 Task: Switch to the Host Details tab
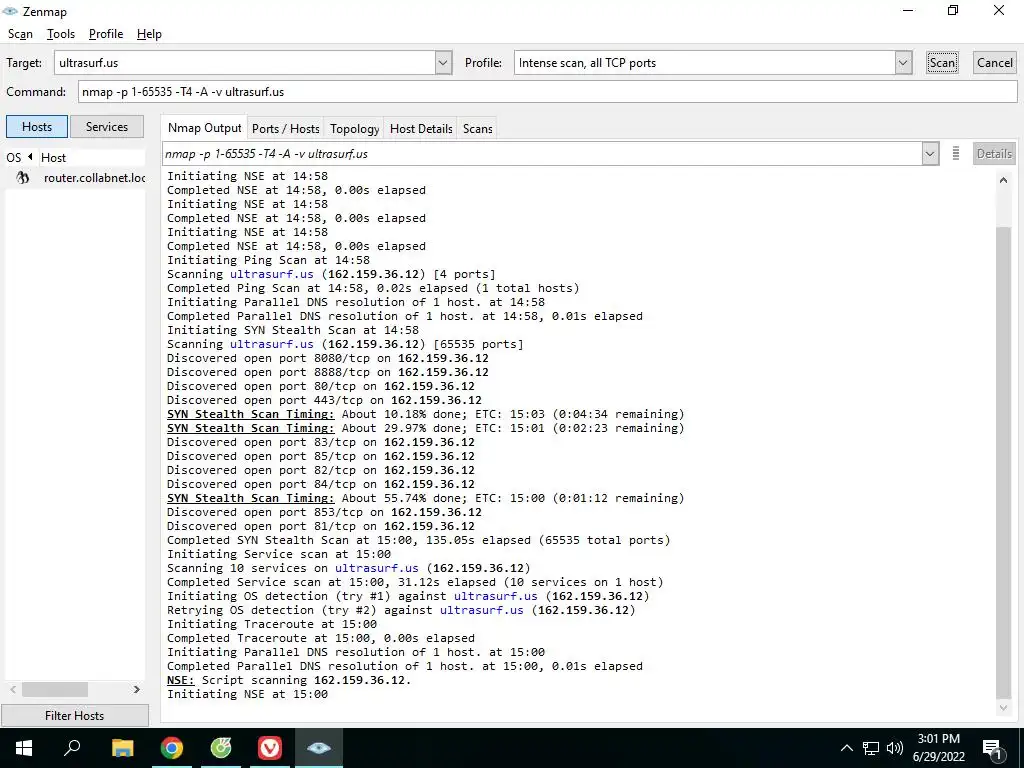pos(421,129)
